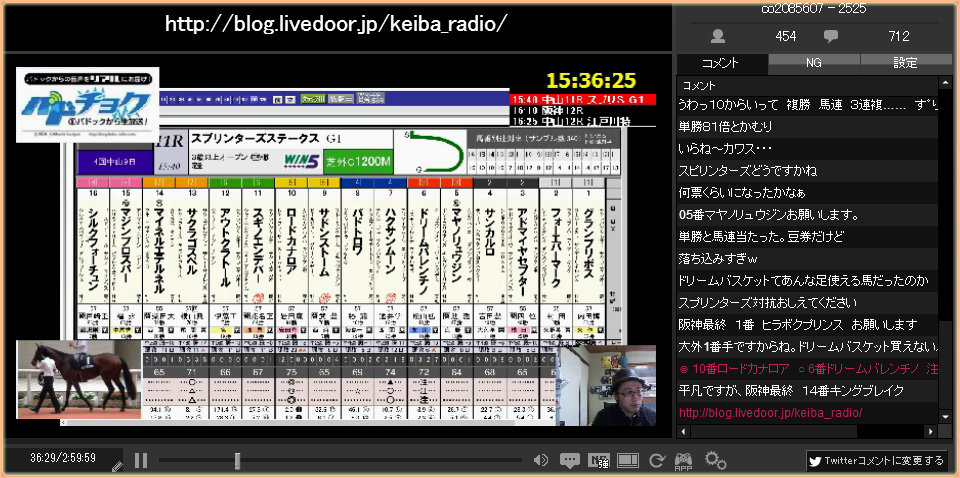The image size is (960, 478).
Task: Click the パドチョク logo image
Action: pyautogui.click(x=87, y=105)
